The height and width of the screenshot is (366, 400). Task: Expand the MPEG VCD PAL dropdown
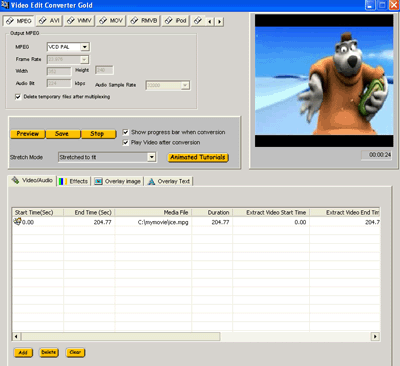coord(85,47)
